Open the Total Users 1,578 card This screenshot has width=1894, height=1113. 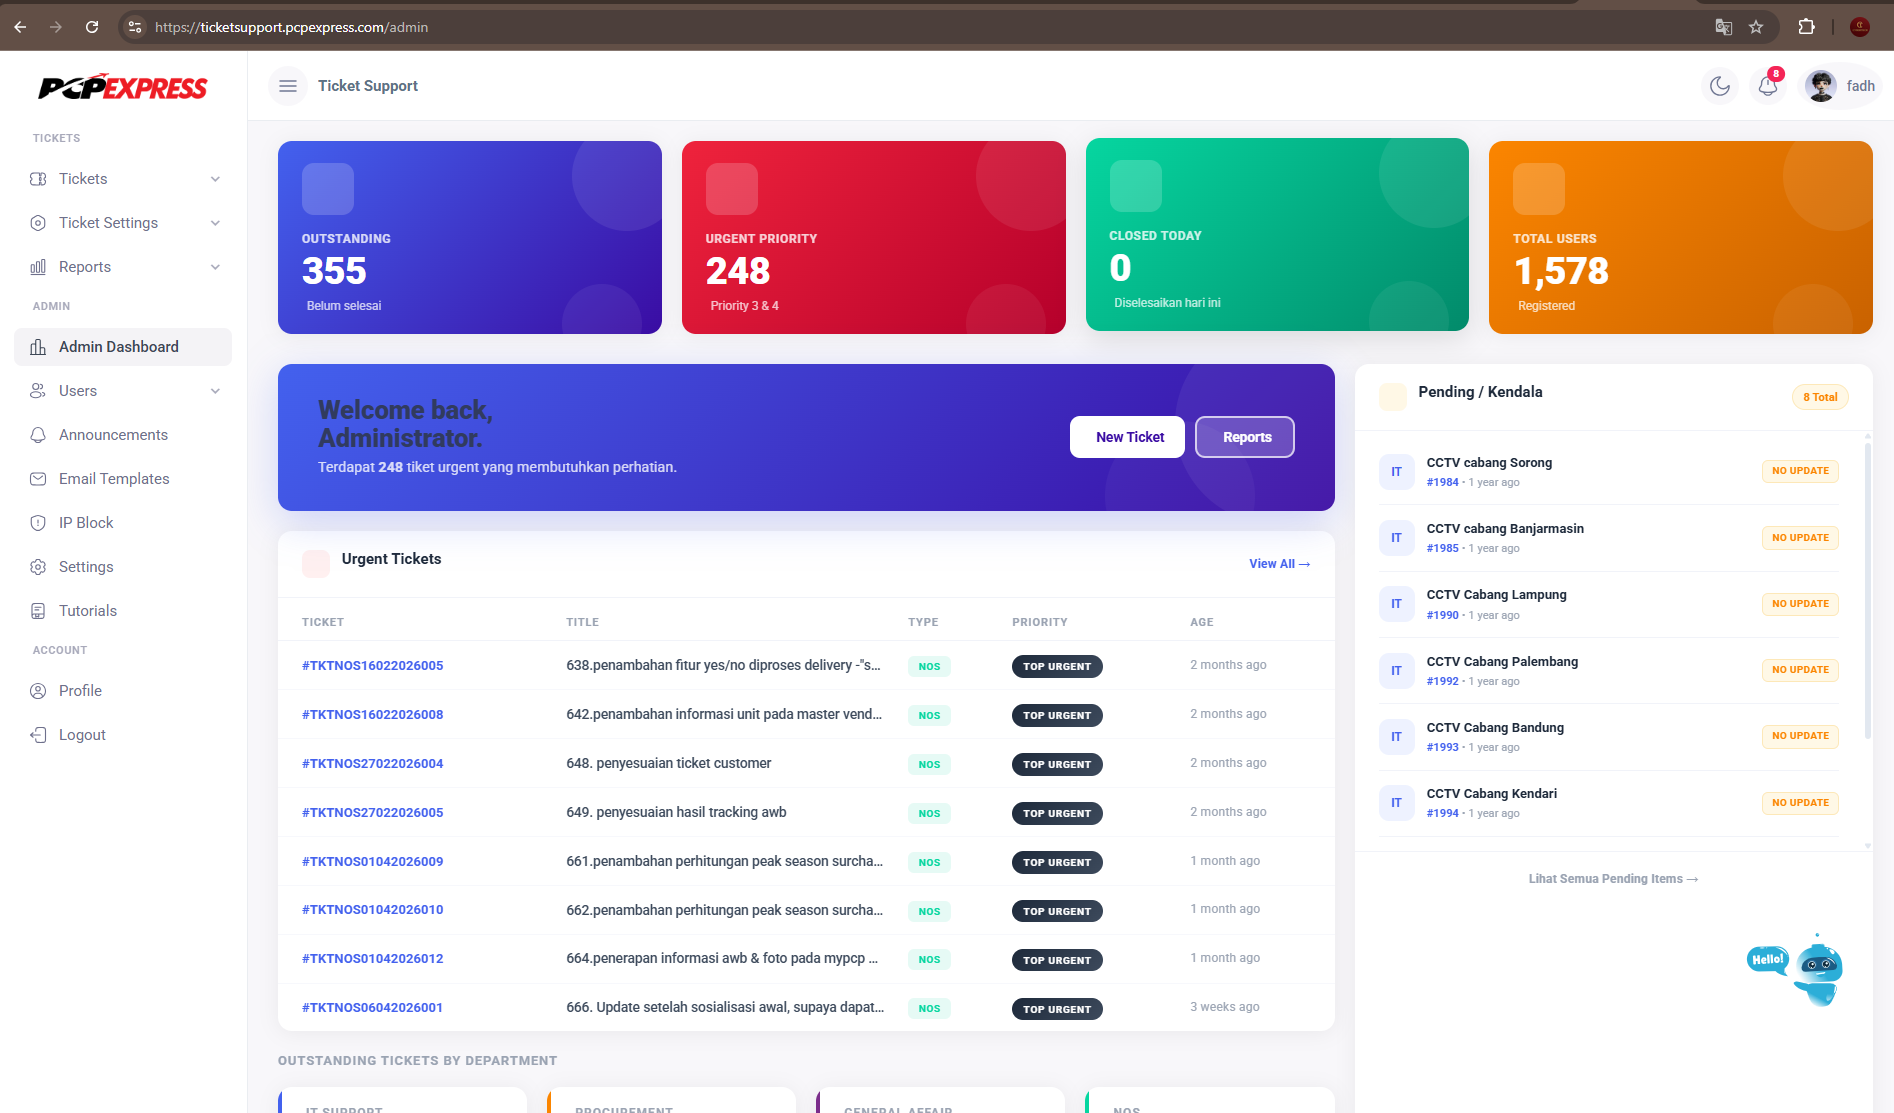tap(1681, 237)
